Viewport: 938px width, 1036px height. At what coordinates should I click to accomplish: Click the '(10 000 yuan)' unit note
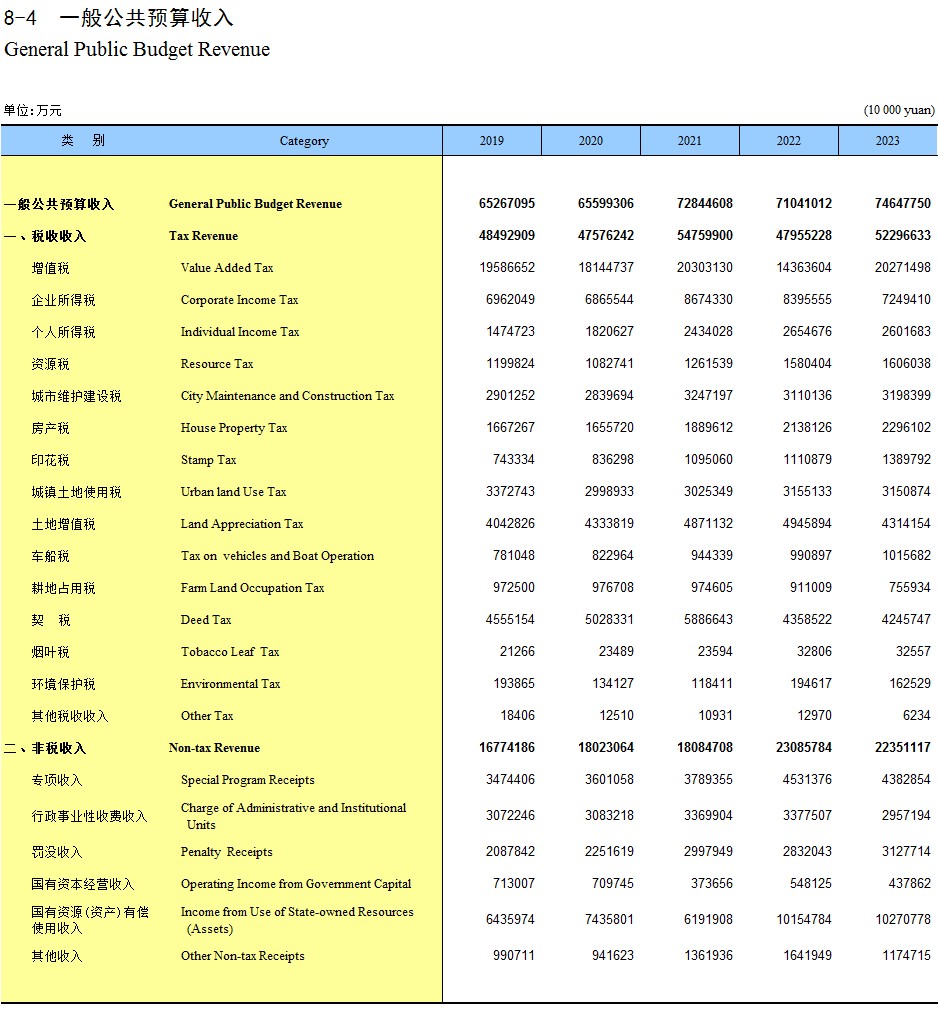click(899, 110)
